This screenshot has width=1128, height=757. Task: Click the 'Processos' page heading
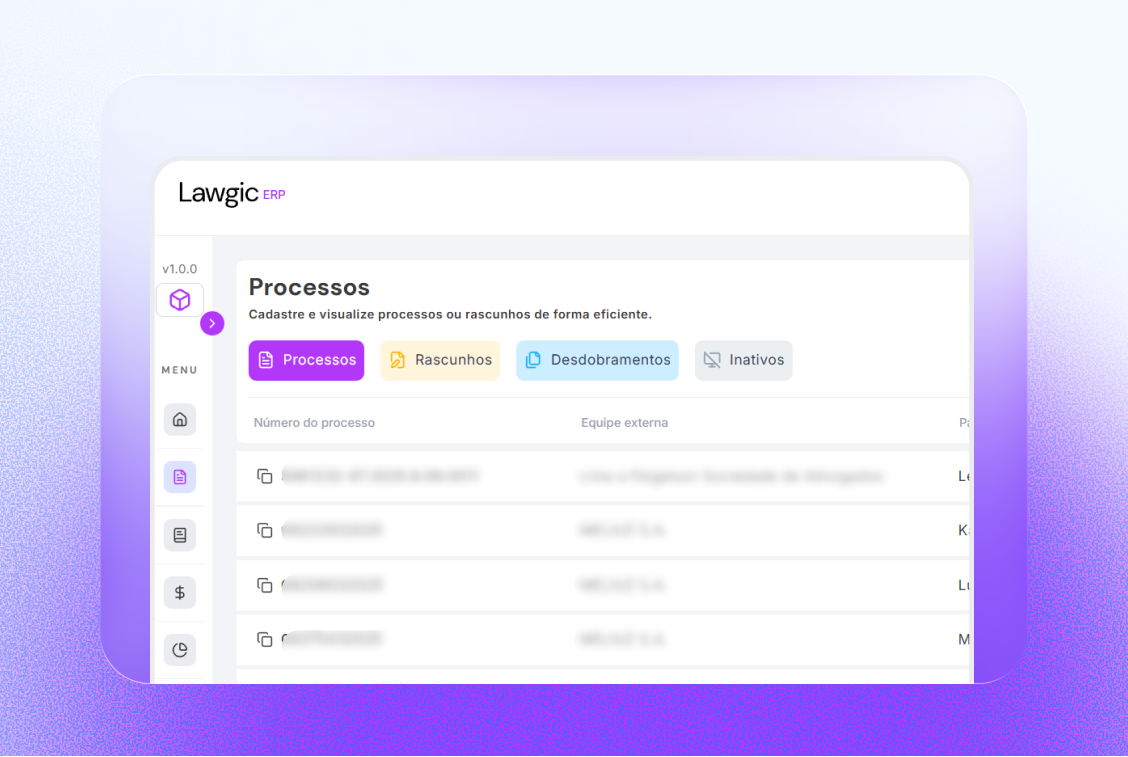(x=309, y=287)
